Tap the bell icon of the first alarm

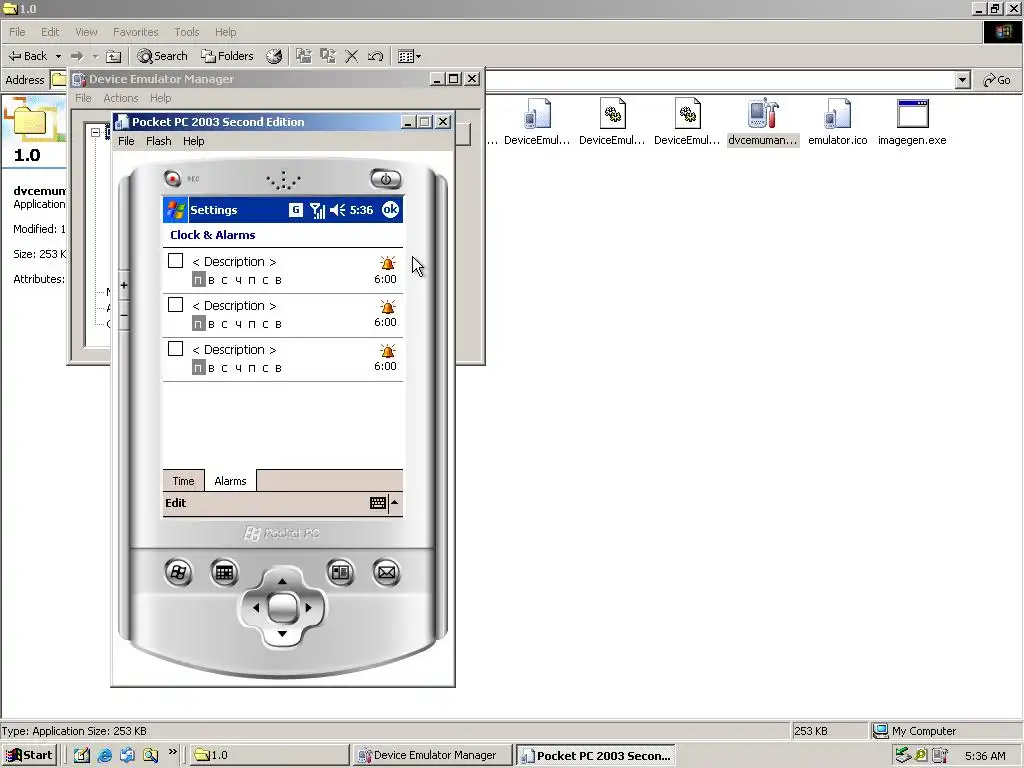(387, 263)
